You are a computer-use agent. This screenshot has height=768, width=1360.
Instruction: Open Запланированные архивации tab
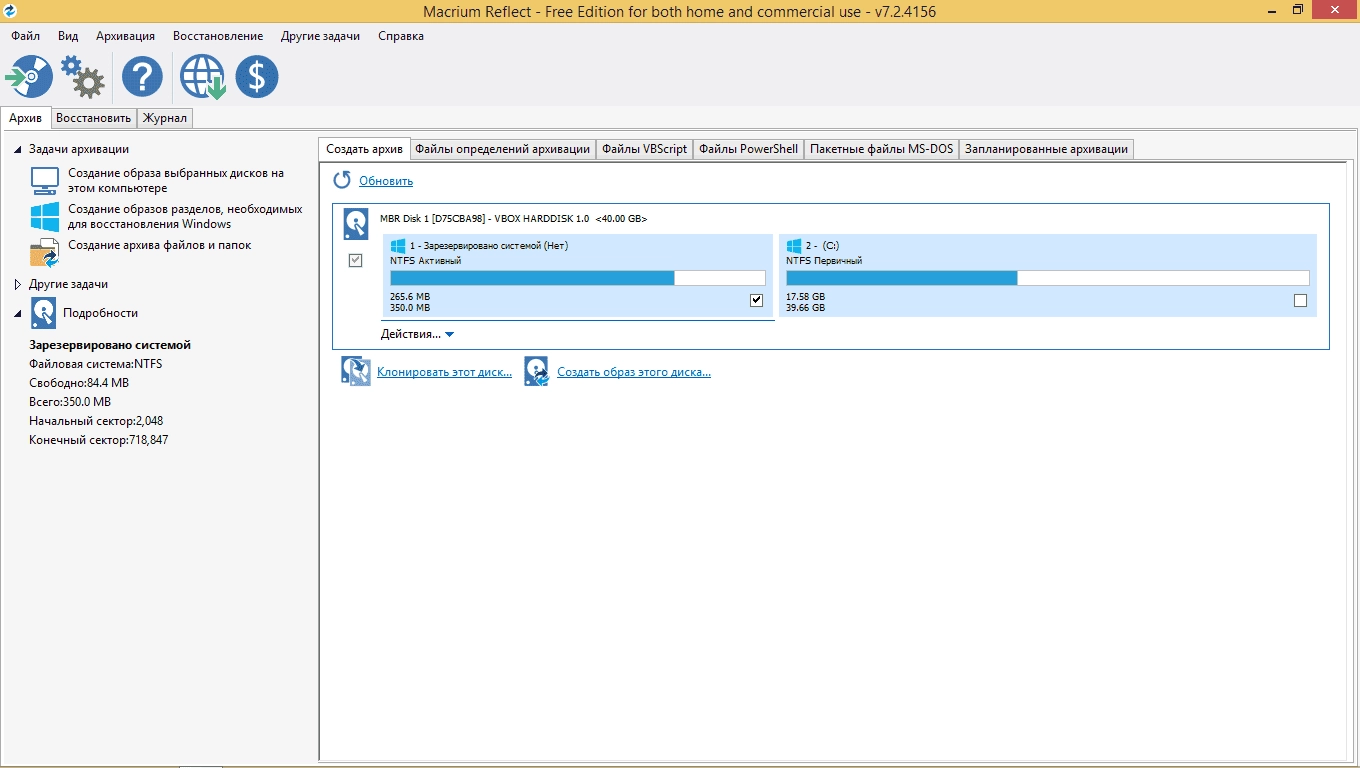[x=1046, y=149]
